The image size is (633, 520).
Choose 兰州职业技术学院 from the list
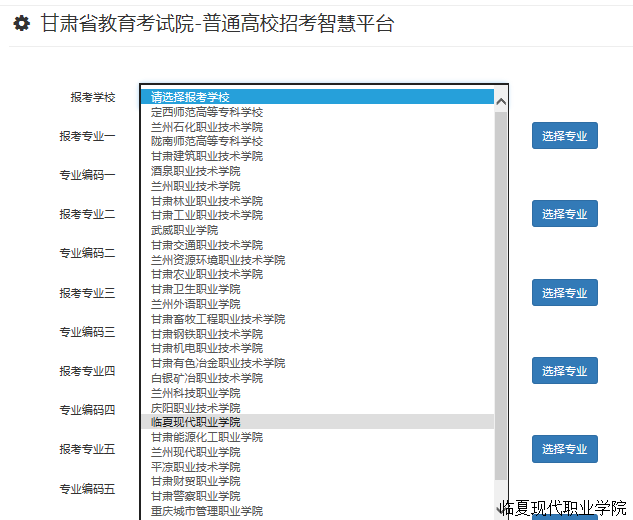pyautogui.click(x=318, y=186)
